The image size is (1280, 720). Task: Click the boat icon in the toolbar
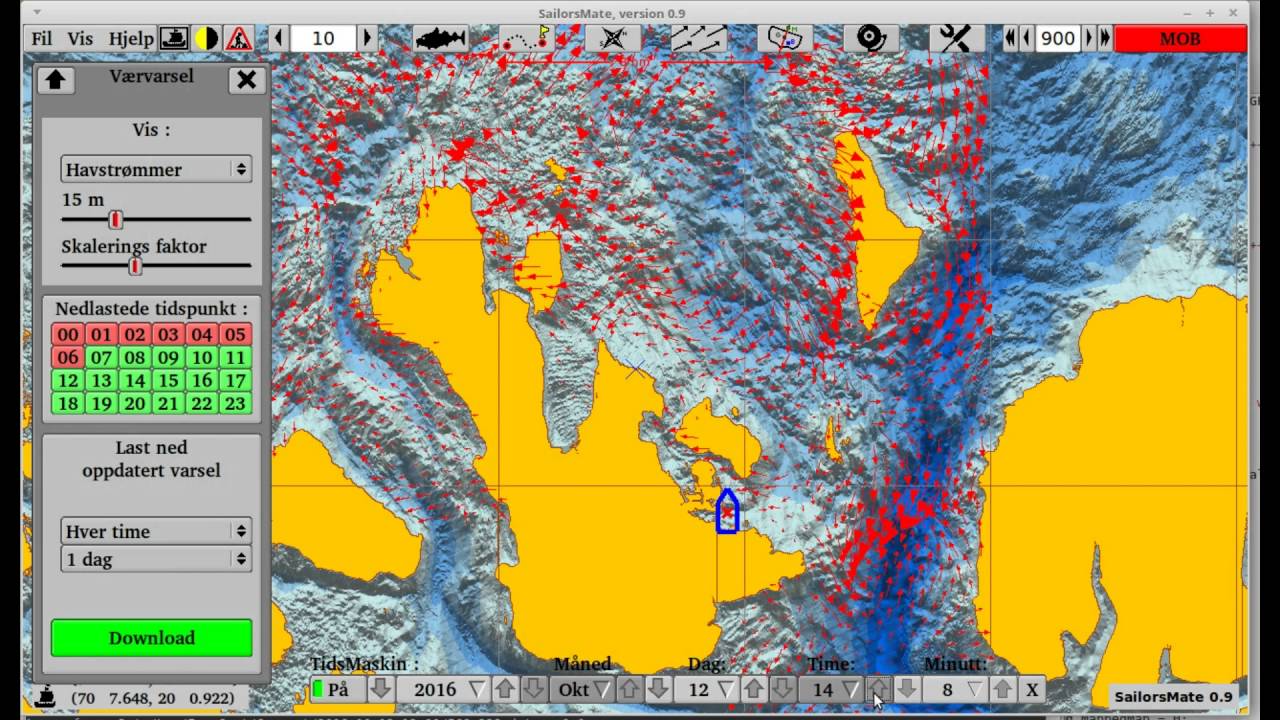point(174,39)
